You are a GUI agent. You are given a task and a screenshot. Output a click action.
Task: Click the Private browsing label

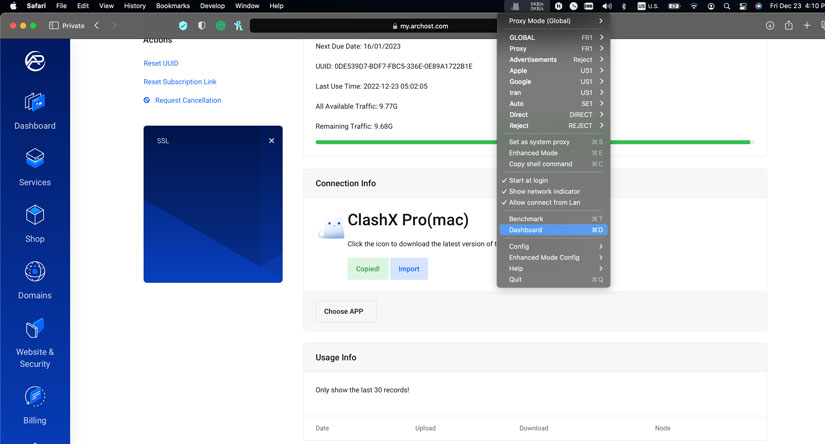[73, 25]
